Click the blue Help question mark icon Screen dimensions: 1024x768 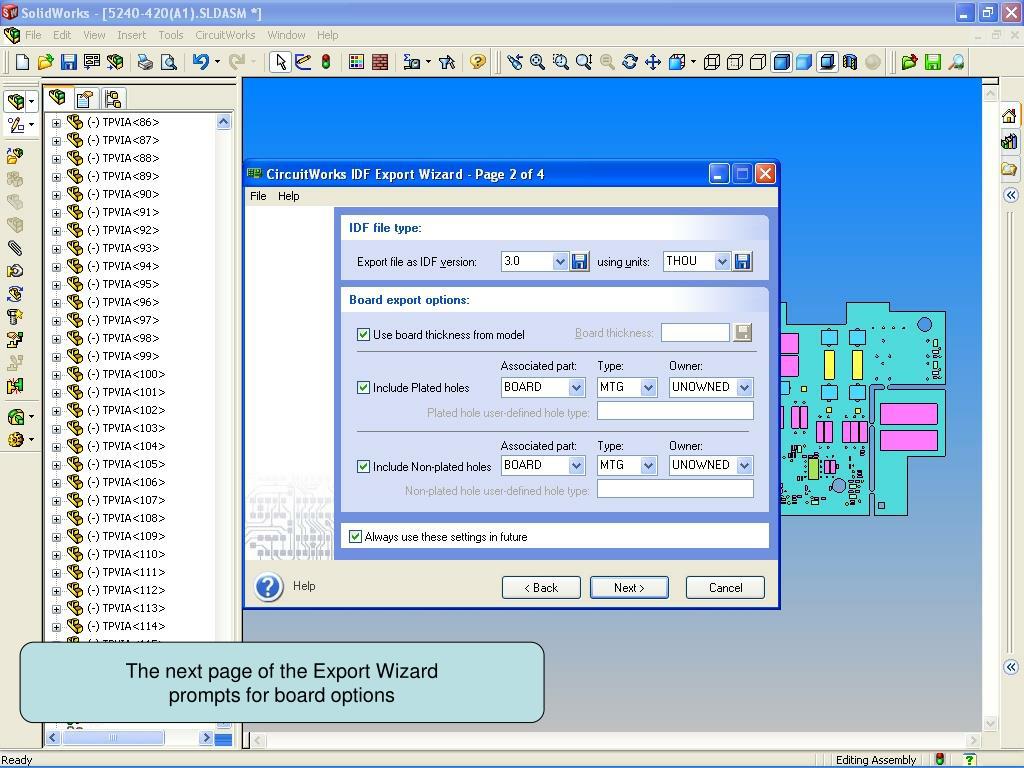coord(268,586)
